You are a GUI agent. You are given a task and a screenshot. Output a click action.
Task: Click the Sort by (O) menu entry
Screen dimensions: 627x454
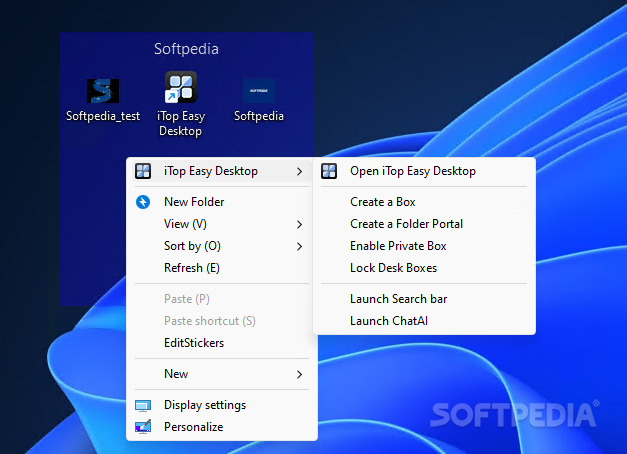pyautogui.click(x=222, y=246)
